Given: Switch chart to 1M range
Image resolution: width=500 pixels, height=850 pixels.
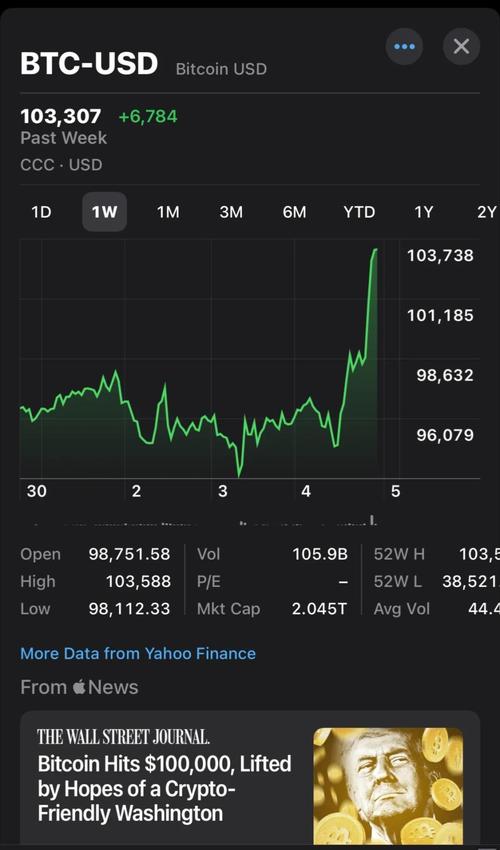Looking at the screenshot, I should coord(168,212).
